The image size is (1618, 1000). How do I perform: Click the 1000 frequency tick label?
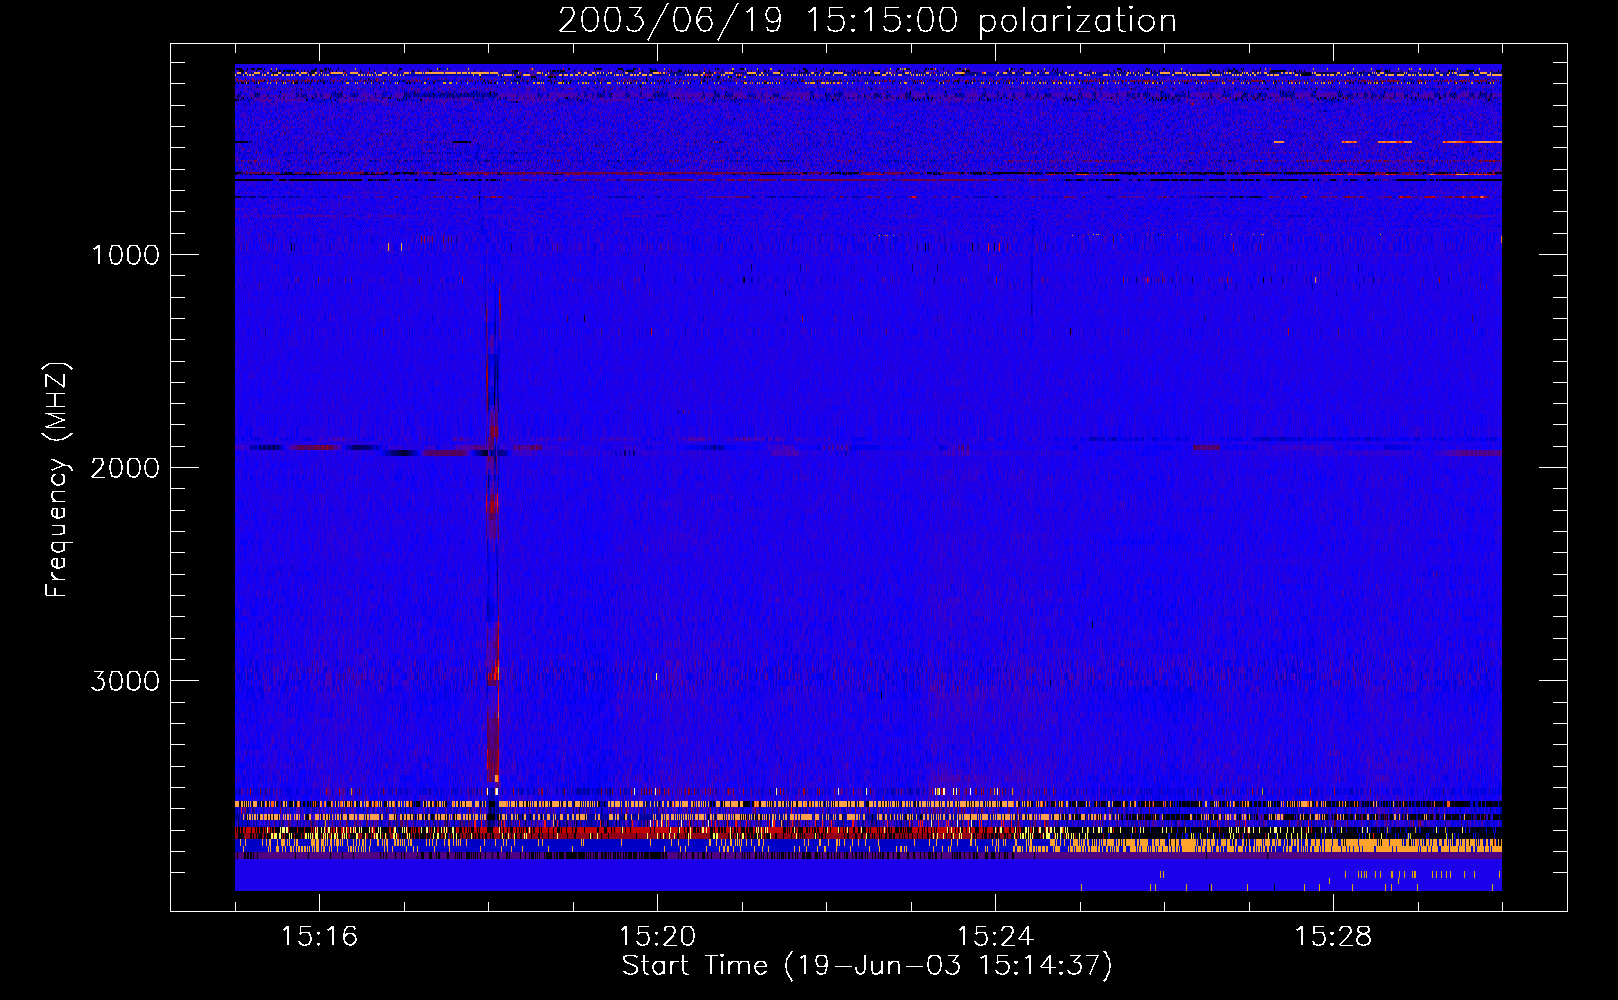coord(126,255)
